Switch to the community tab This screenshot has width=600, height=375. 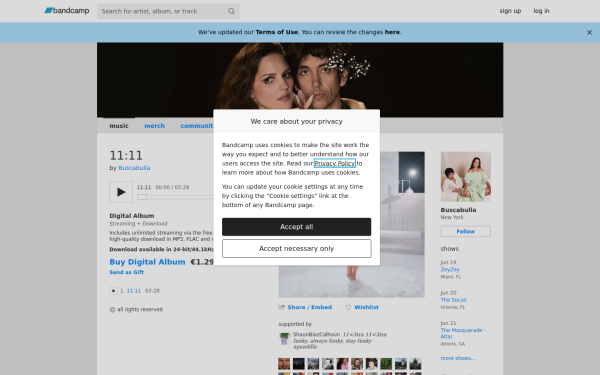(x=197, y=126)
